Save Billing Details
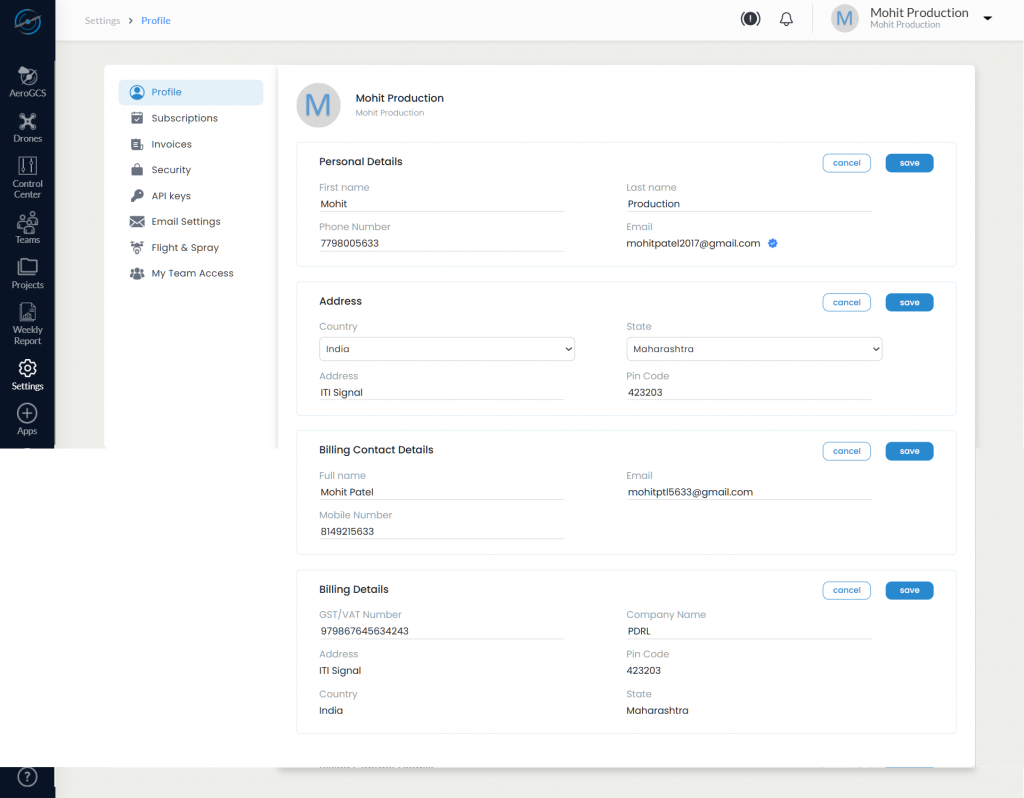The width and height of the screenshot is (1024, 798). point(909,590)
